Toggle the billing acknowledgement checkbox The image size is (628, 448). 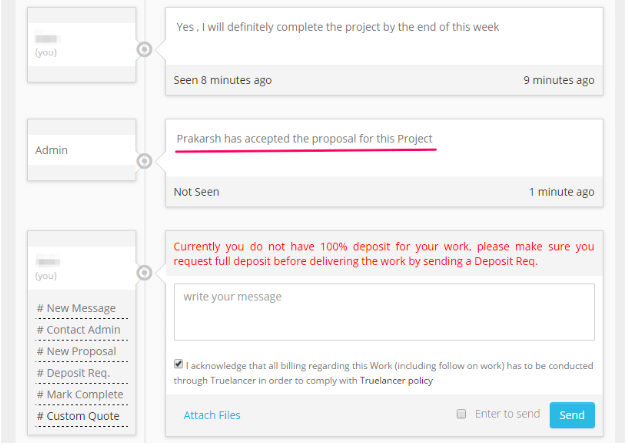(x=179, y=365)
